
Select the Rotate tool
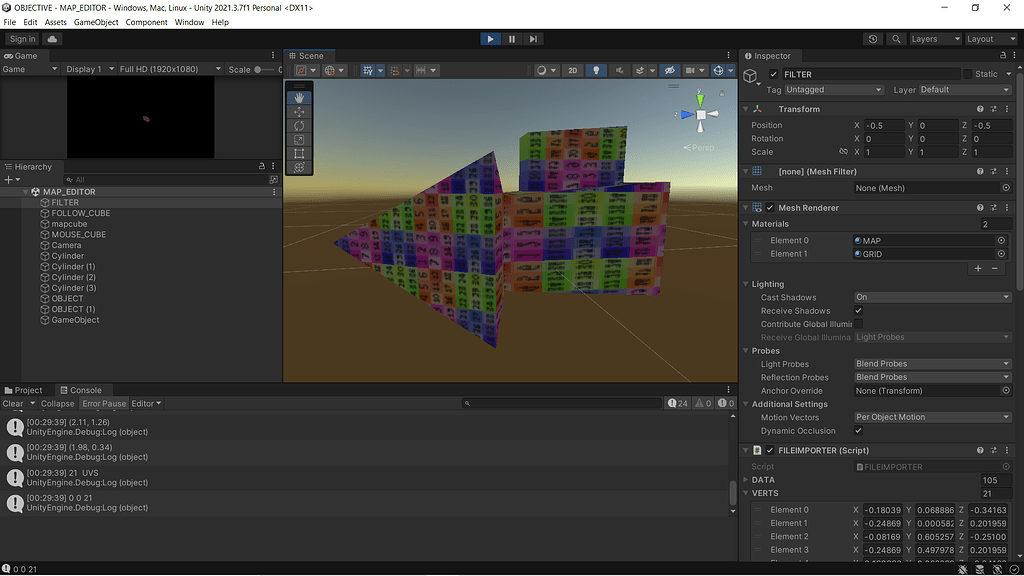[300, 126]
